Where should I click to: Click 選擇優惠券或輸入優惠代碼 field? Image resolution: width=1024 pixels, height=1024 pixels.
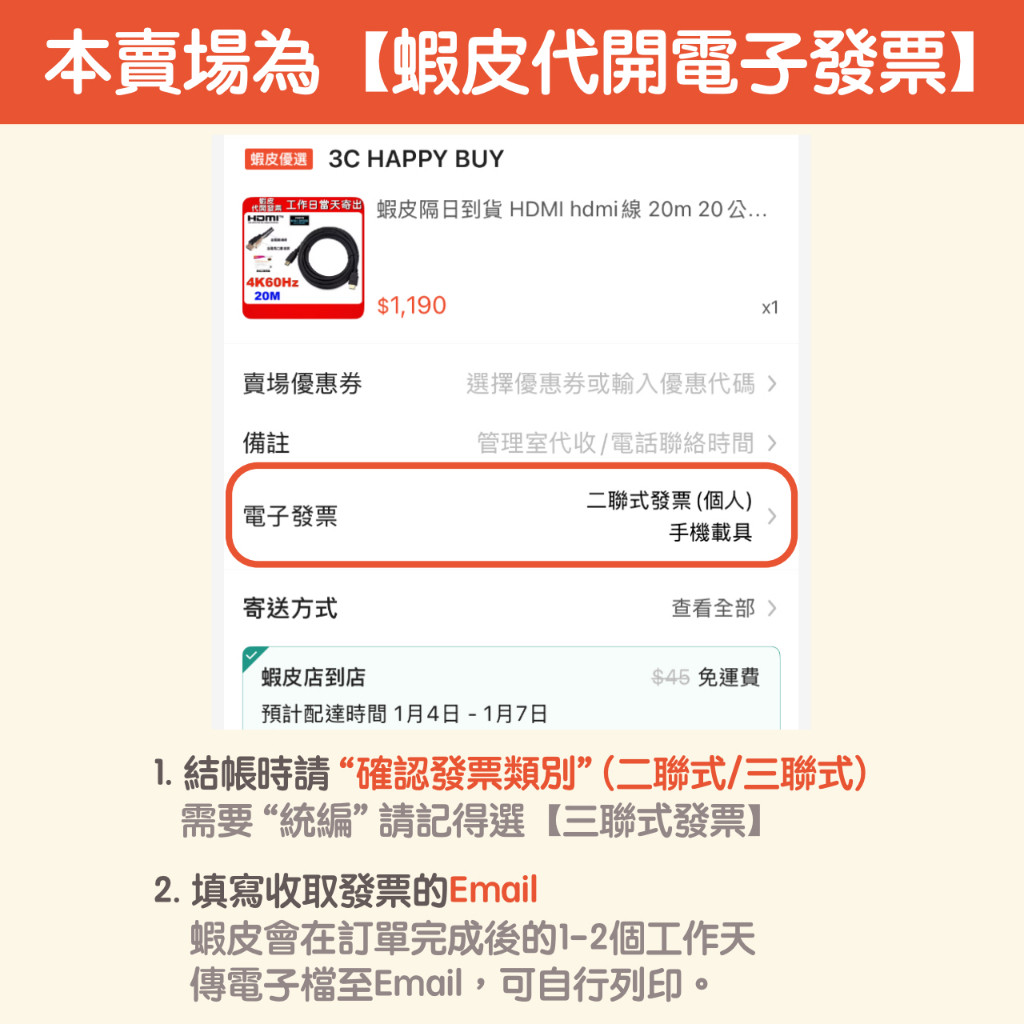(611, 383)
